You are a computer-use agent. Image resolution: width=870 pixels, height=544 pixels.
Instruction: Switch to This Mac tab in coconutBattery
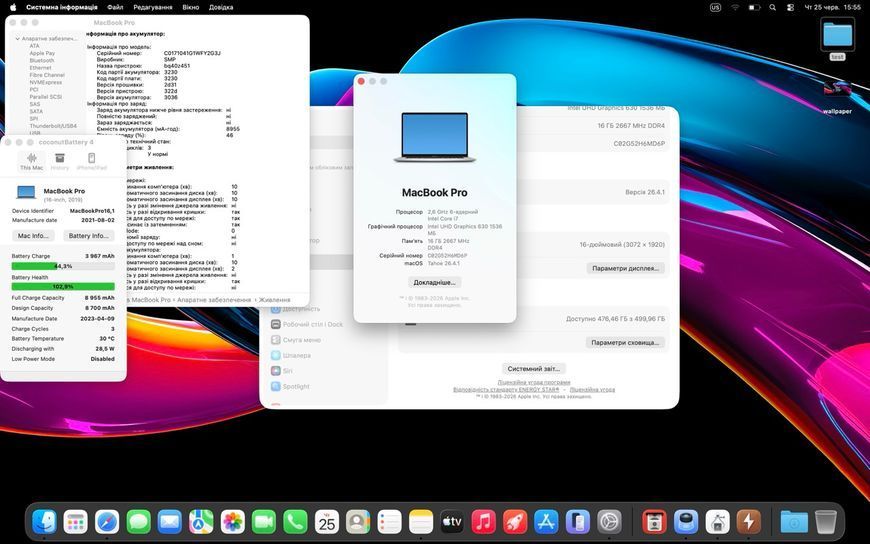point(32,162)
